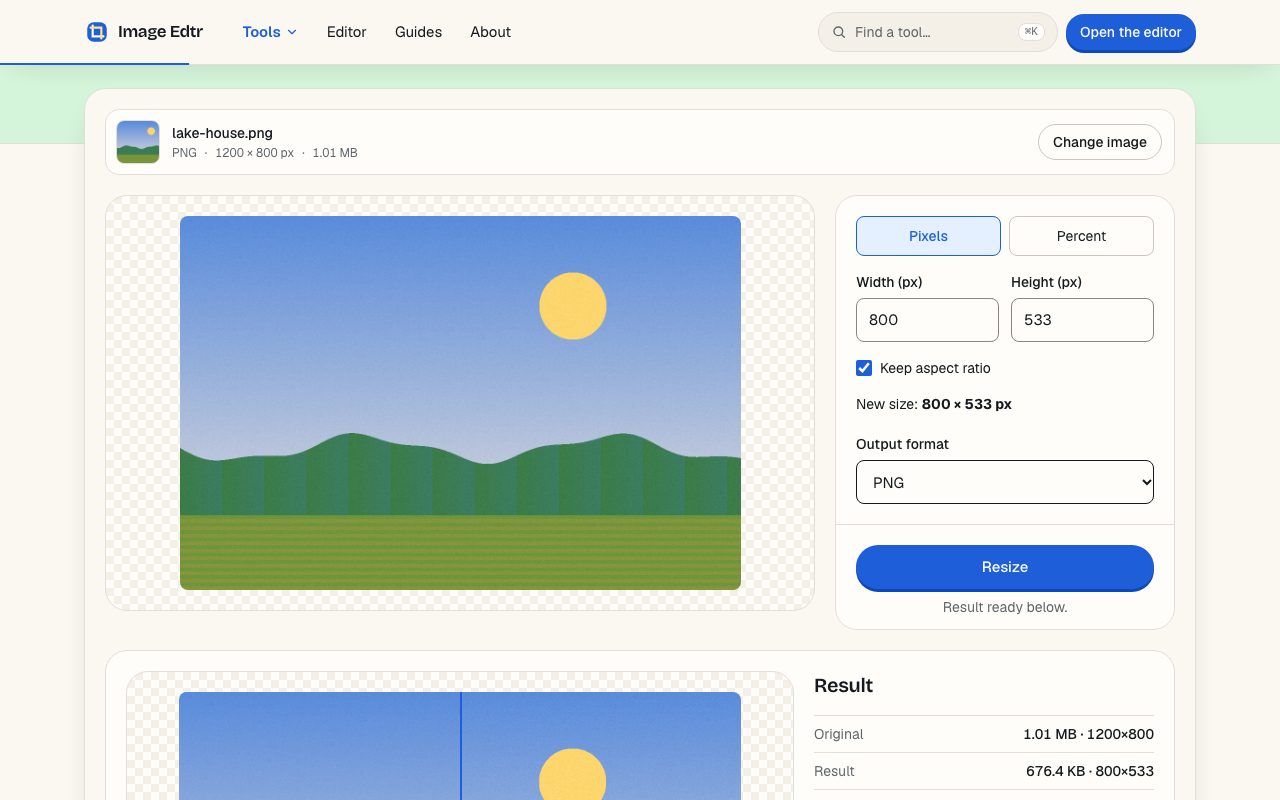Click the Open the editor button
The height and width of the screenshot is (800, 1280).
click(1131, 32)
